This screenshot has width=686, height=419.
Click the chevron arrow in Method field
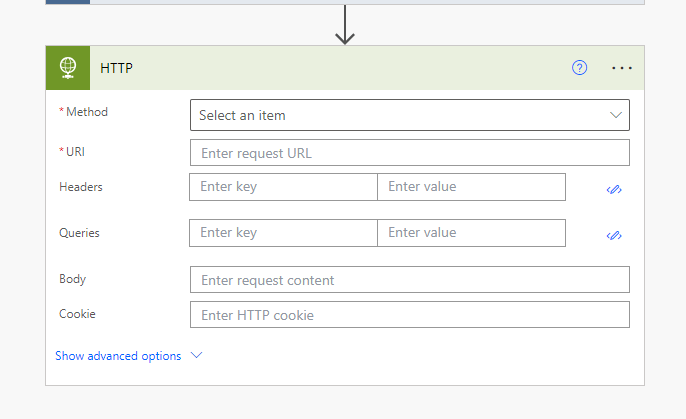coord(616,115)
